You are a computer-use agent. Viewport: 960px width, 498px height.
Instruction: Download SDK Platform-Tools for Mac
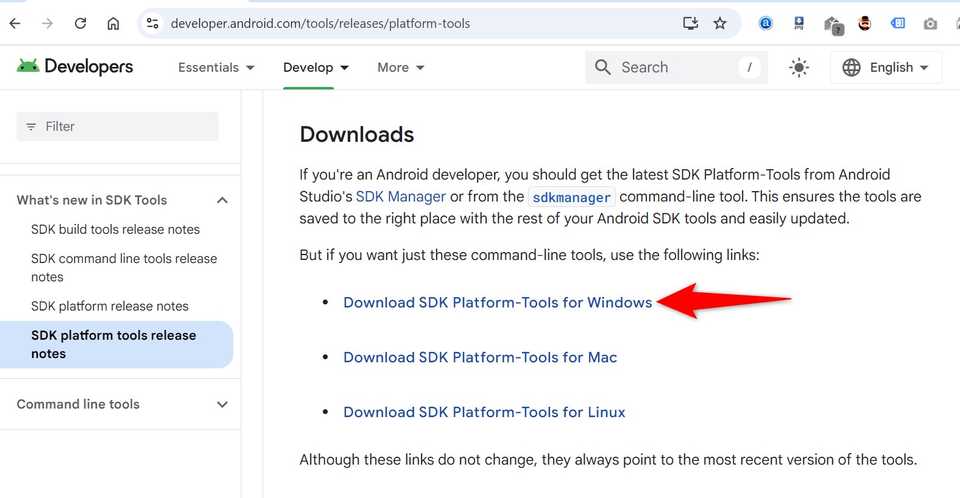coord(480,357)
